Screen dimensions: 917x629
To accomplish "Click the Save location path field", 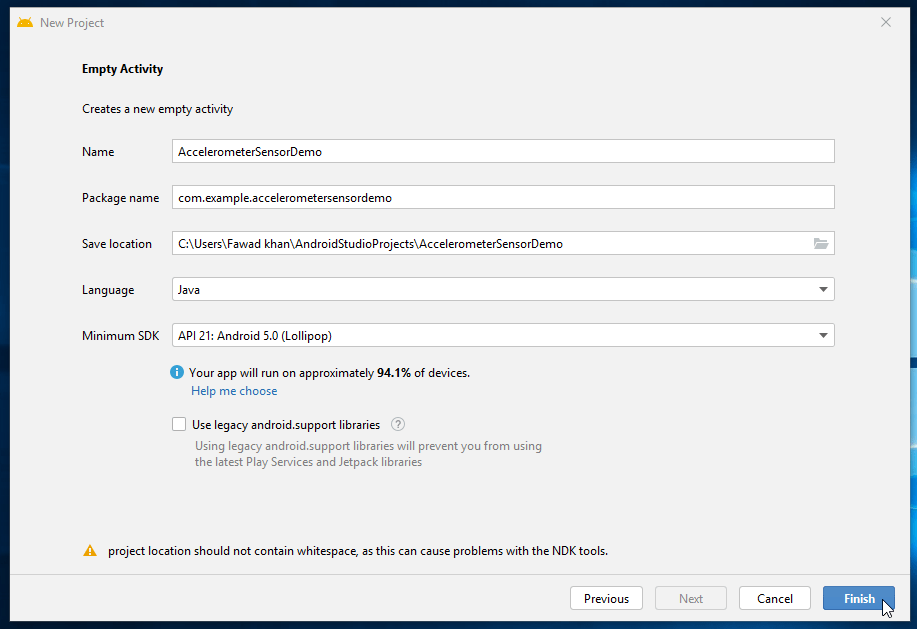I will tap(490, 243).
